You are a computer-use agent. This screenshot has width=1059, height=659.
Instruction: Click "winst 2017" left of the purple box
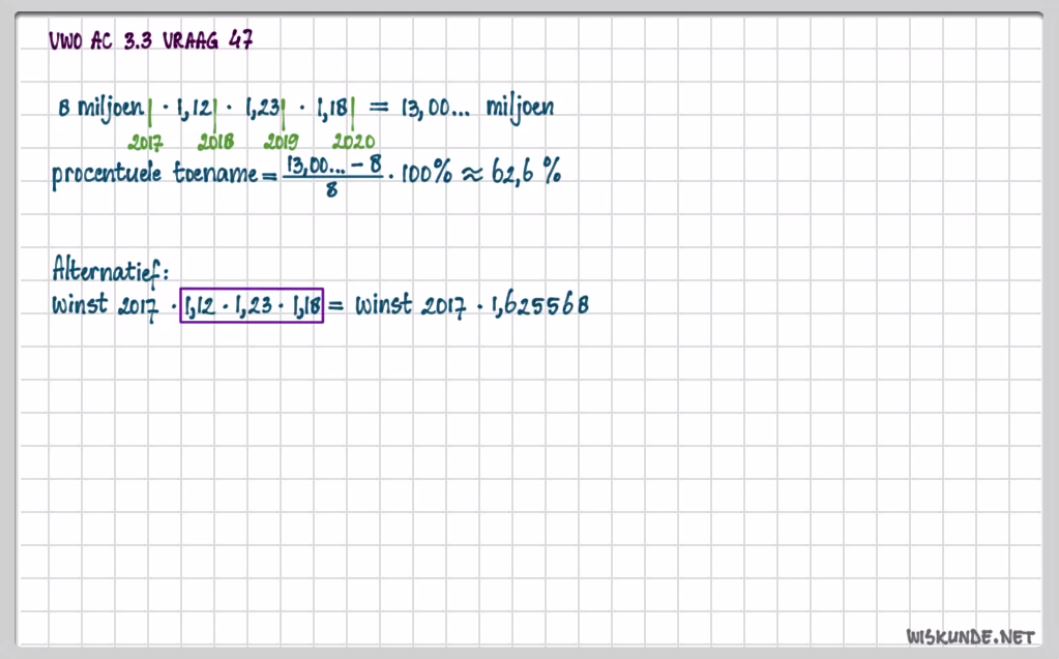[107, 305]
